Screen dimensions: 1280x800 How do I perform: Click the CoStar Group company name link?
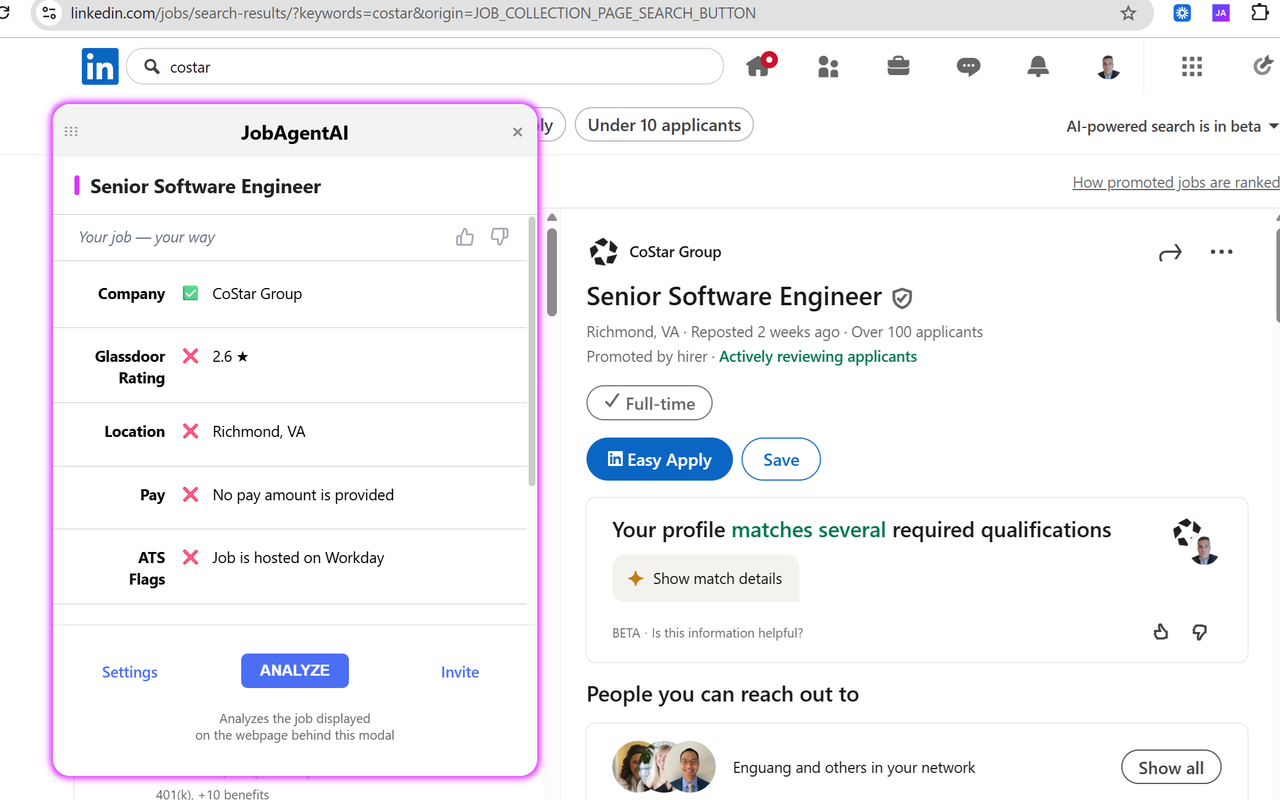tap(675, 252)
